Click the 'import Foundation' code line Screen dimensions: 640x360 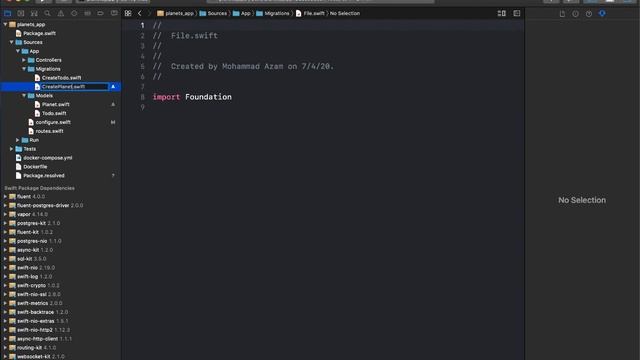tap(192, 97)
